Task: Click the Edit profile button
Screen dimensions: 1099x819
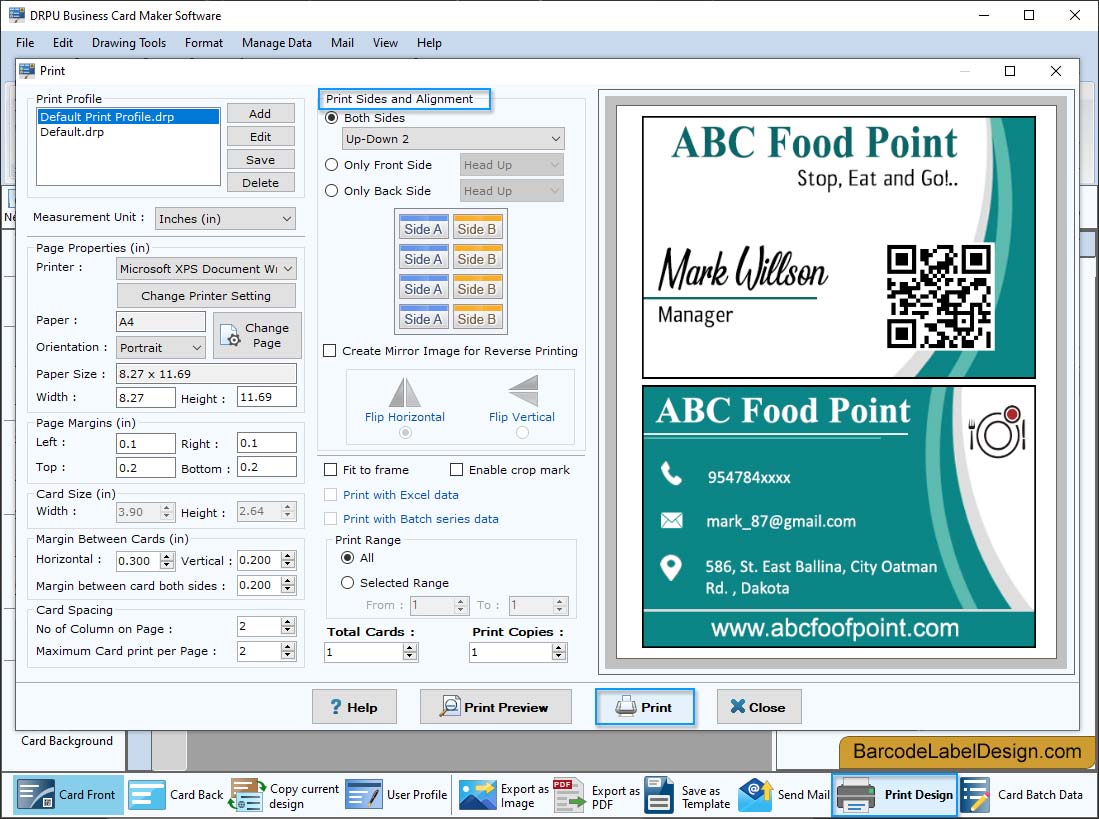Action: [x=260, y=137]
